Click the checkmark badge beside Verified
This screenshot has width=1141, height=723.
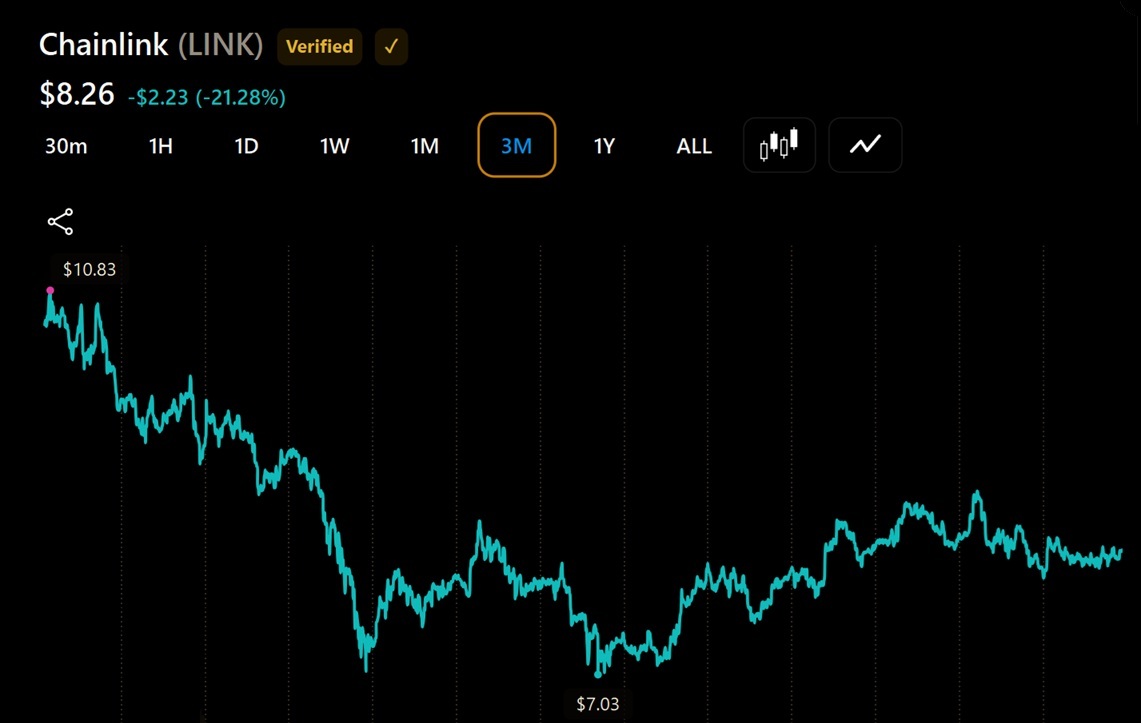pos(391,47)
